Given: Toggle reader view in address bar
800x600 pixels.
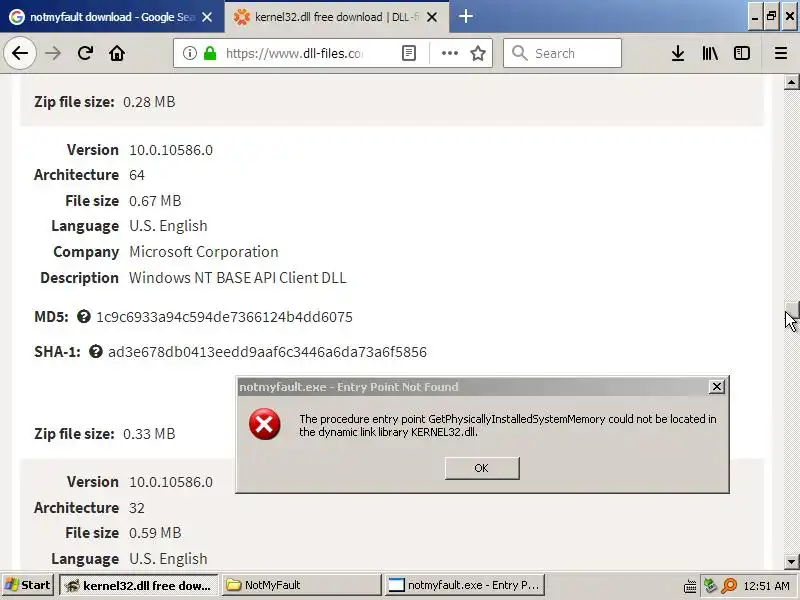Looking at the screenshot, I should click(x=409, y=53).
